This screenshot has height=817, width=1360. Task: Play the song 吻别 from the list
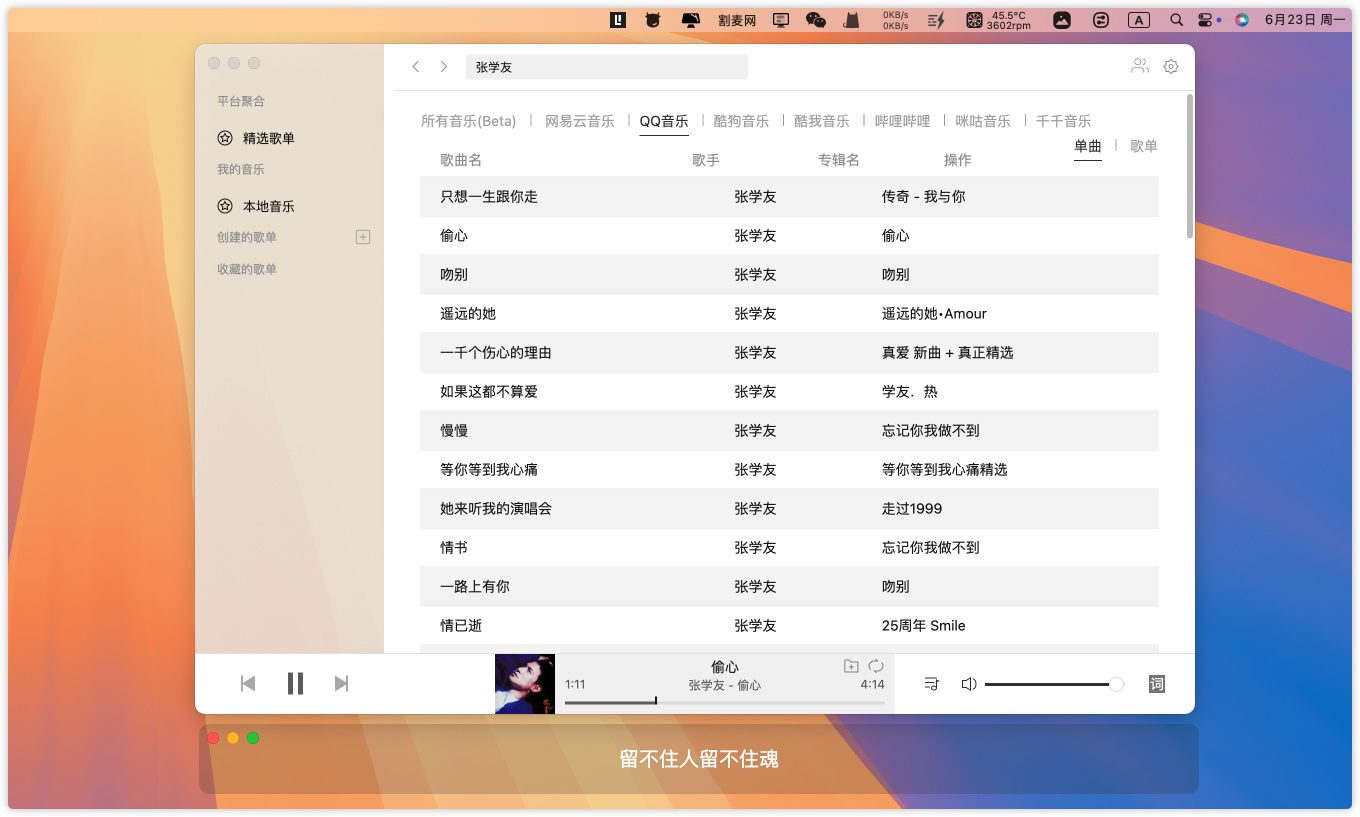454,274
